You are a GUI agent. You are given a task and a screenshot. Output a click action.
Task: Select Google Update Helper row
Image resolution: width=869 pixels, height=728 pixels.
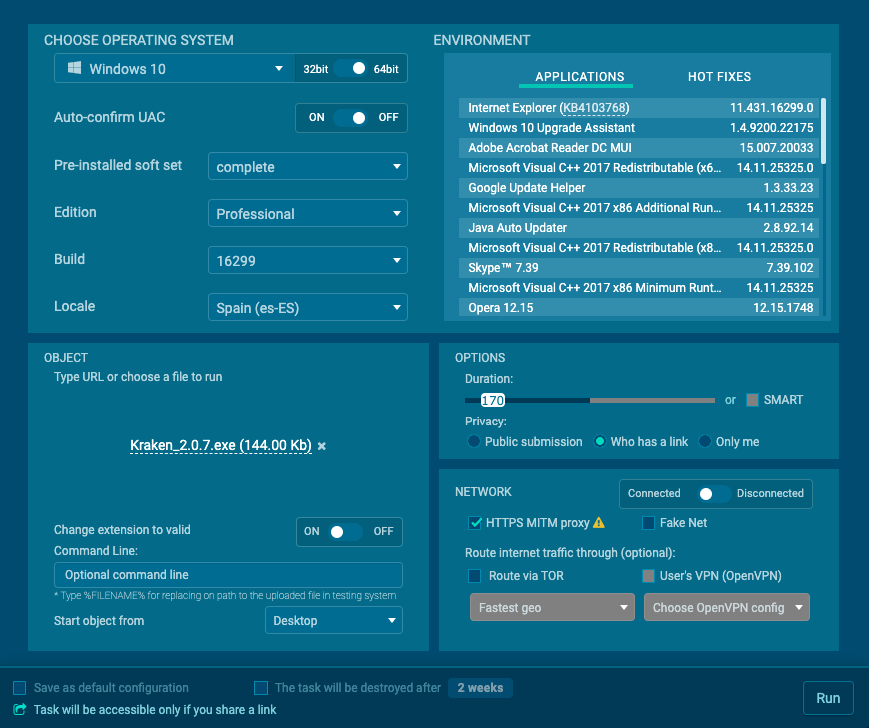(x=638, y=188)
